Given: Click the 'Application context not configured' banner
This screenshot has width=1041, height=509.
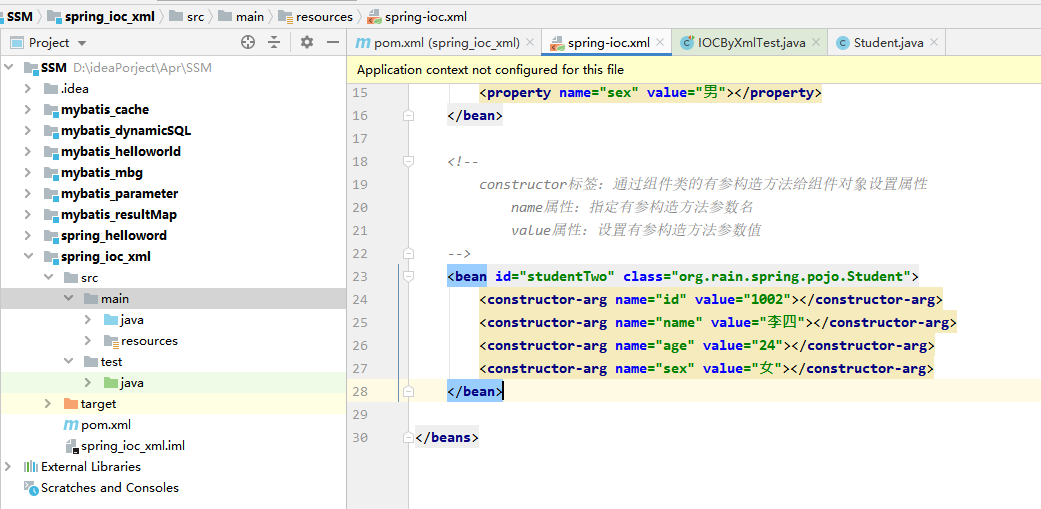Looking at the screenshot, I should (x=694, y=70).
